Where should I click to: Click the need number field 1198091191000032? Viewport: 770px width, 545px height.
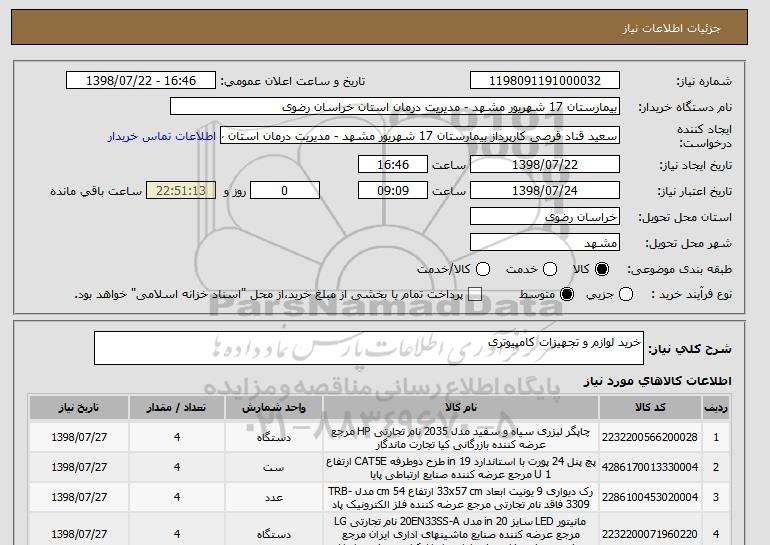click(x=545, y=81)
